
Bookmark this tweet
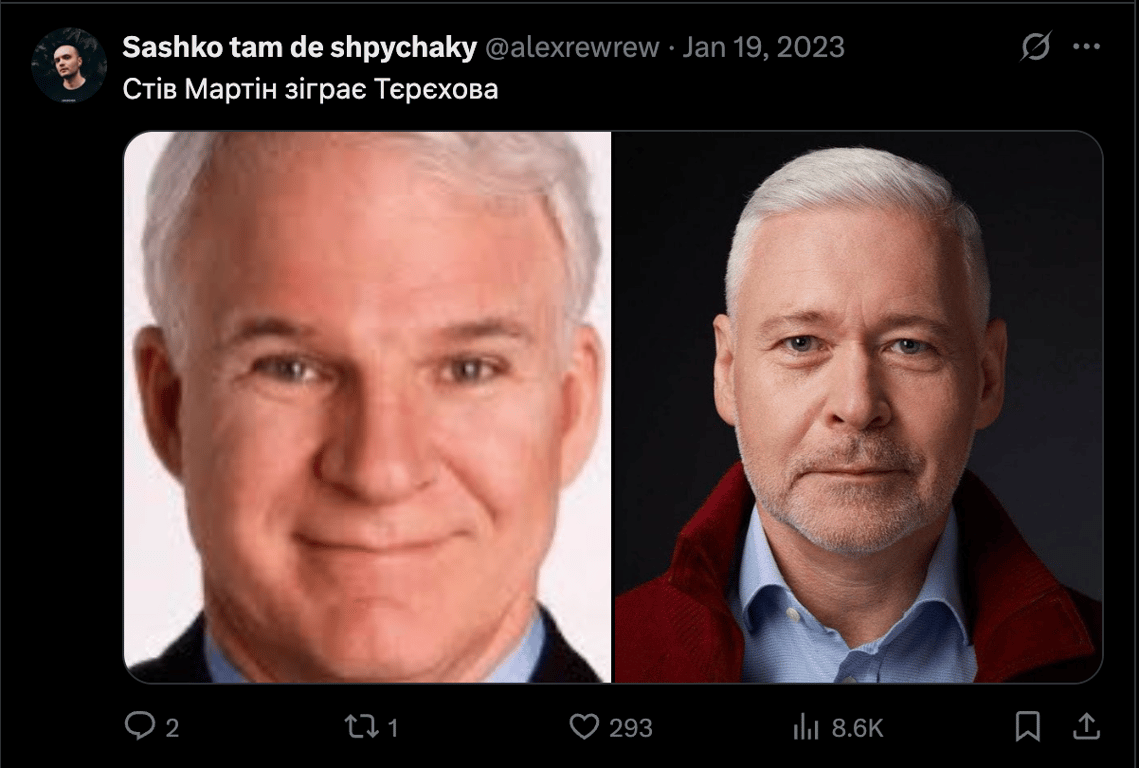click(1027, 726)
